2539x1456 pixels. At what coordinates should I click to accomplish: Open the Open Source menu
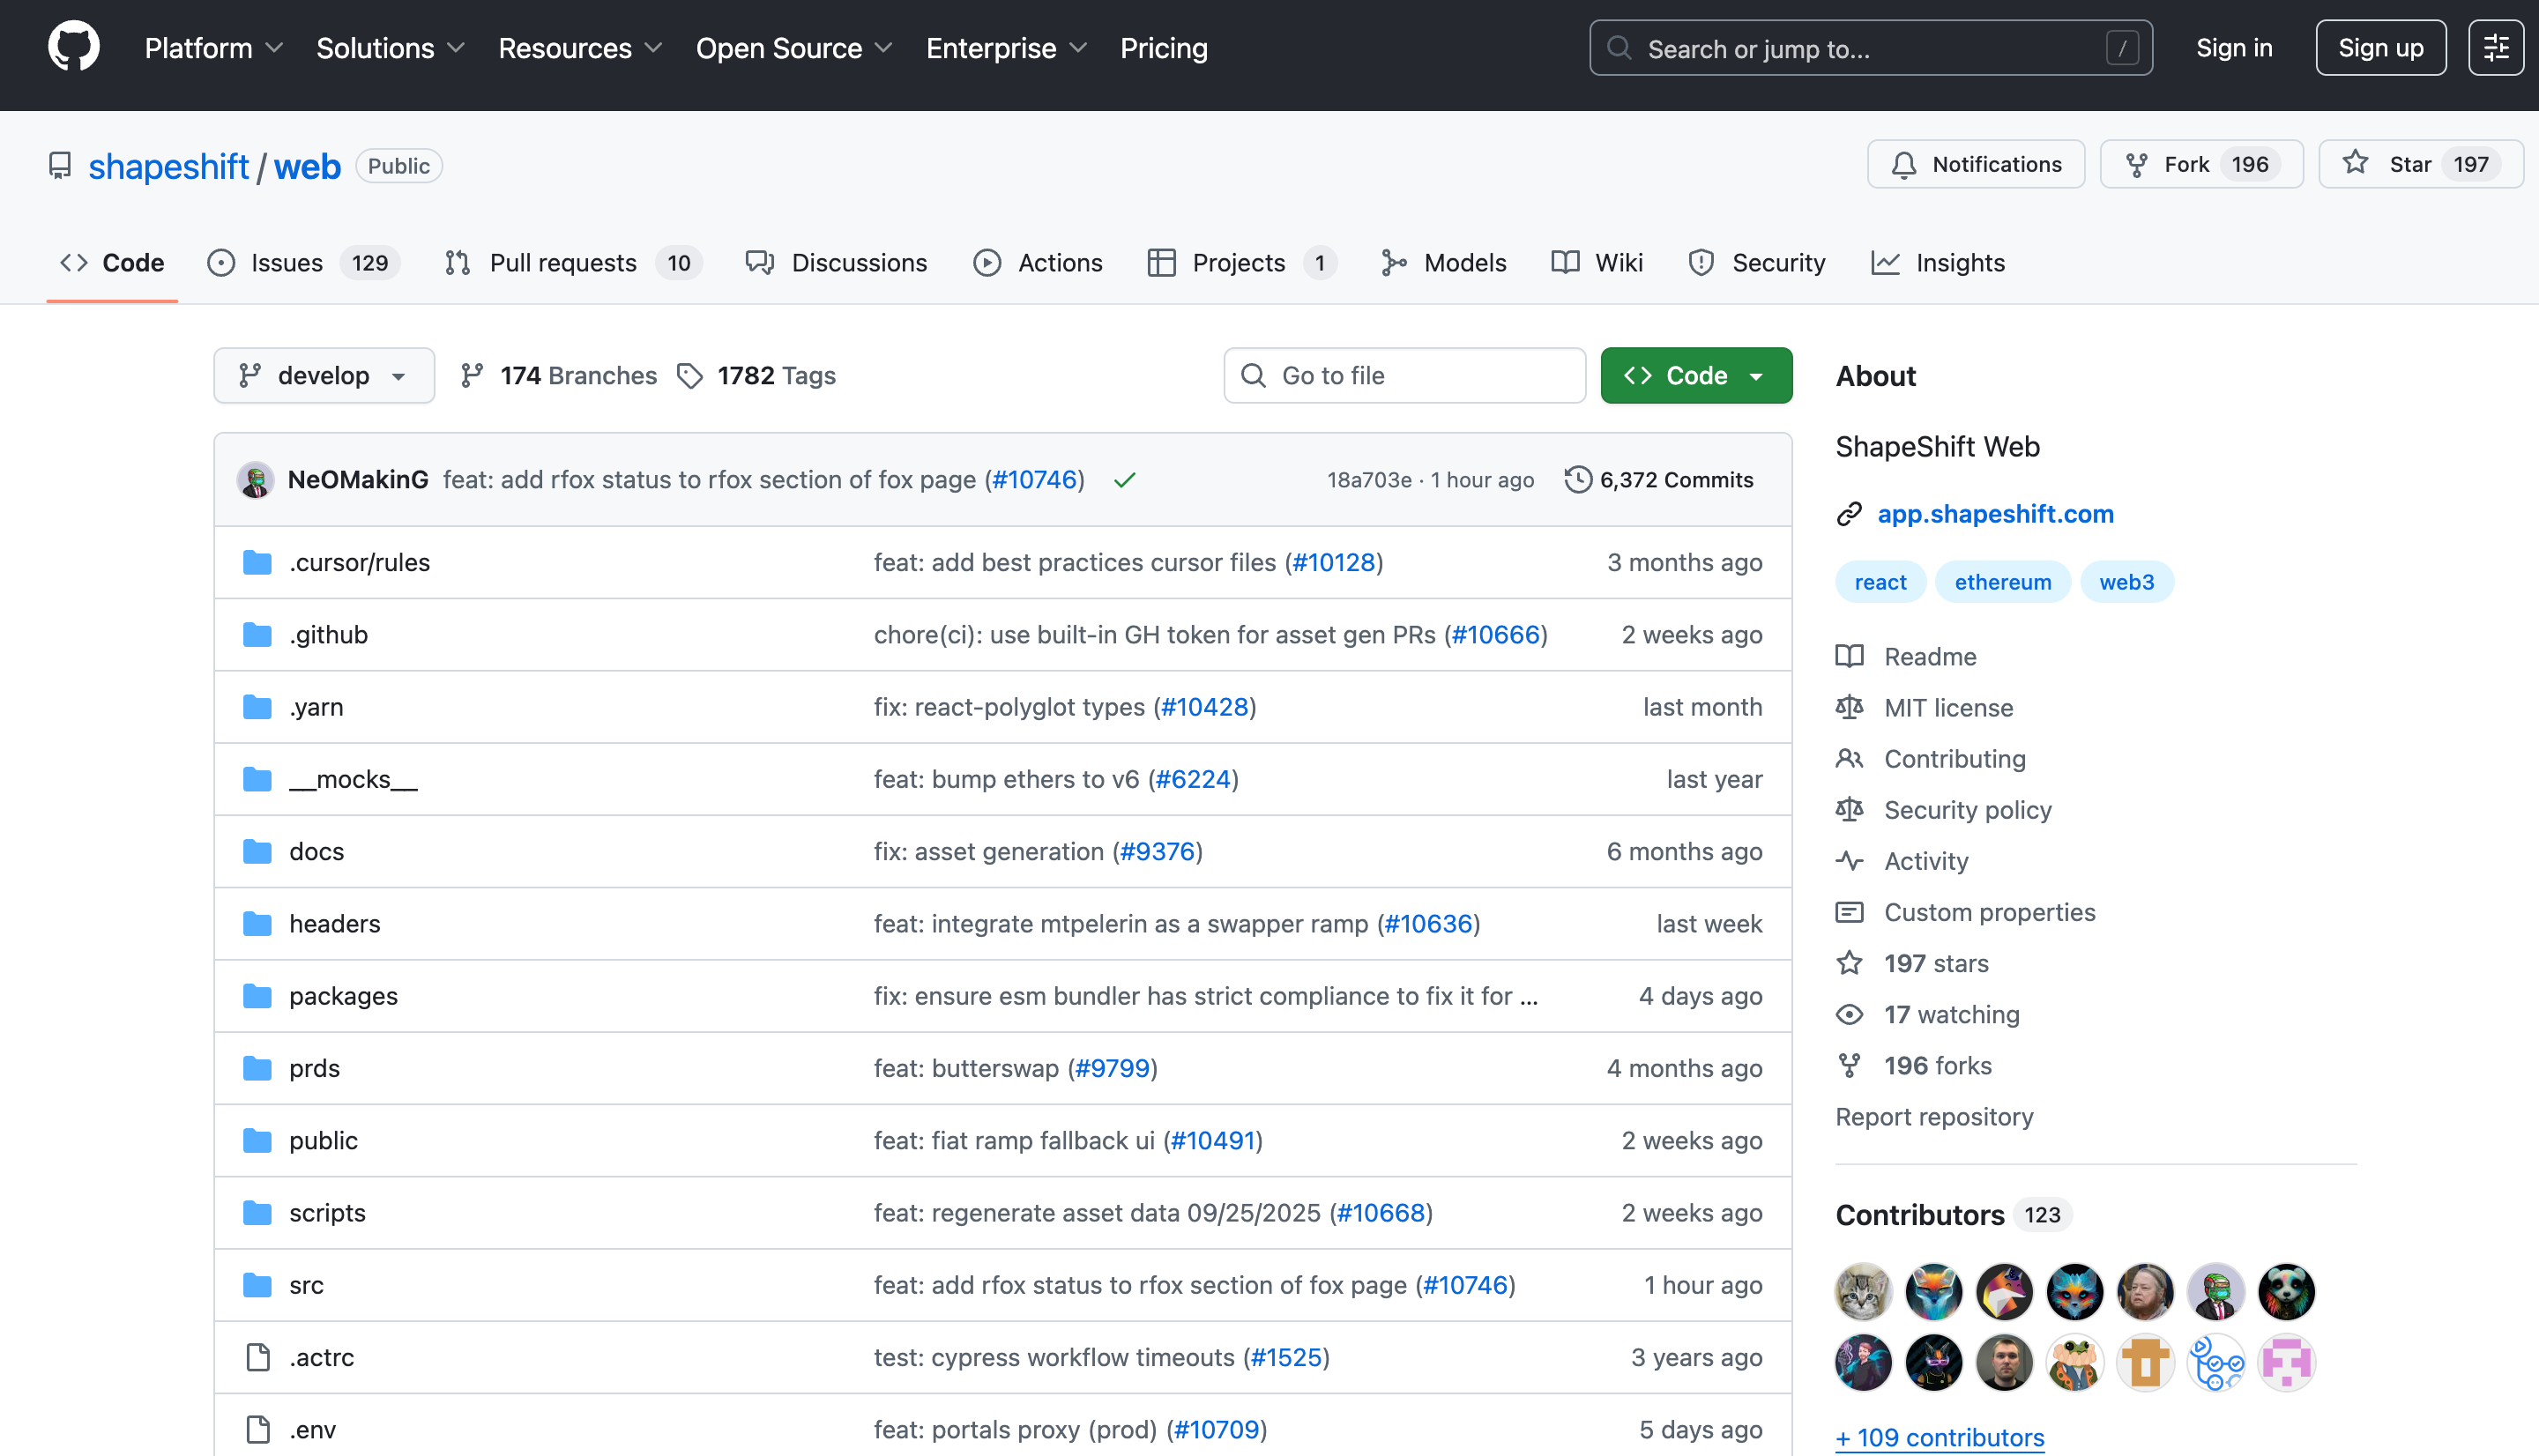[x=794, y=48]
